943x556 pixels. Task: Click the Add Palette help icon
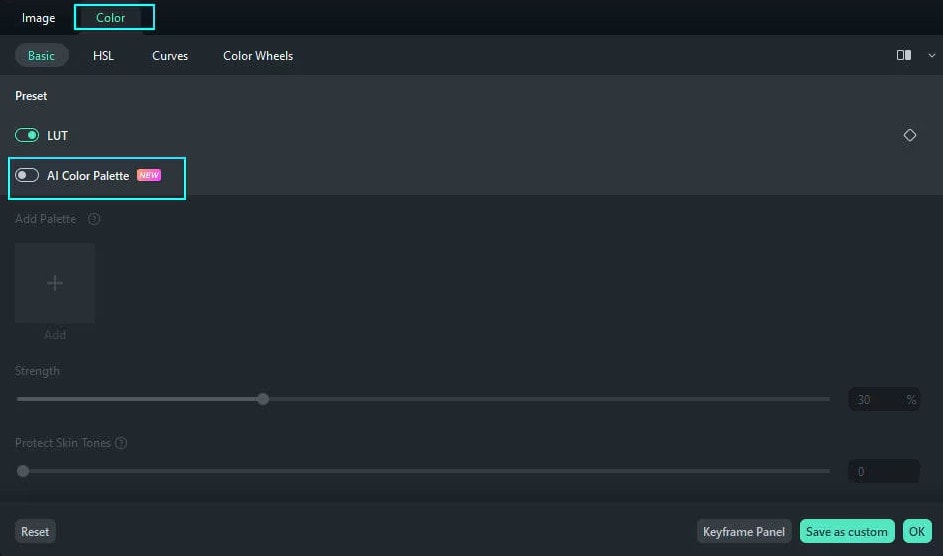[94, 219]
